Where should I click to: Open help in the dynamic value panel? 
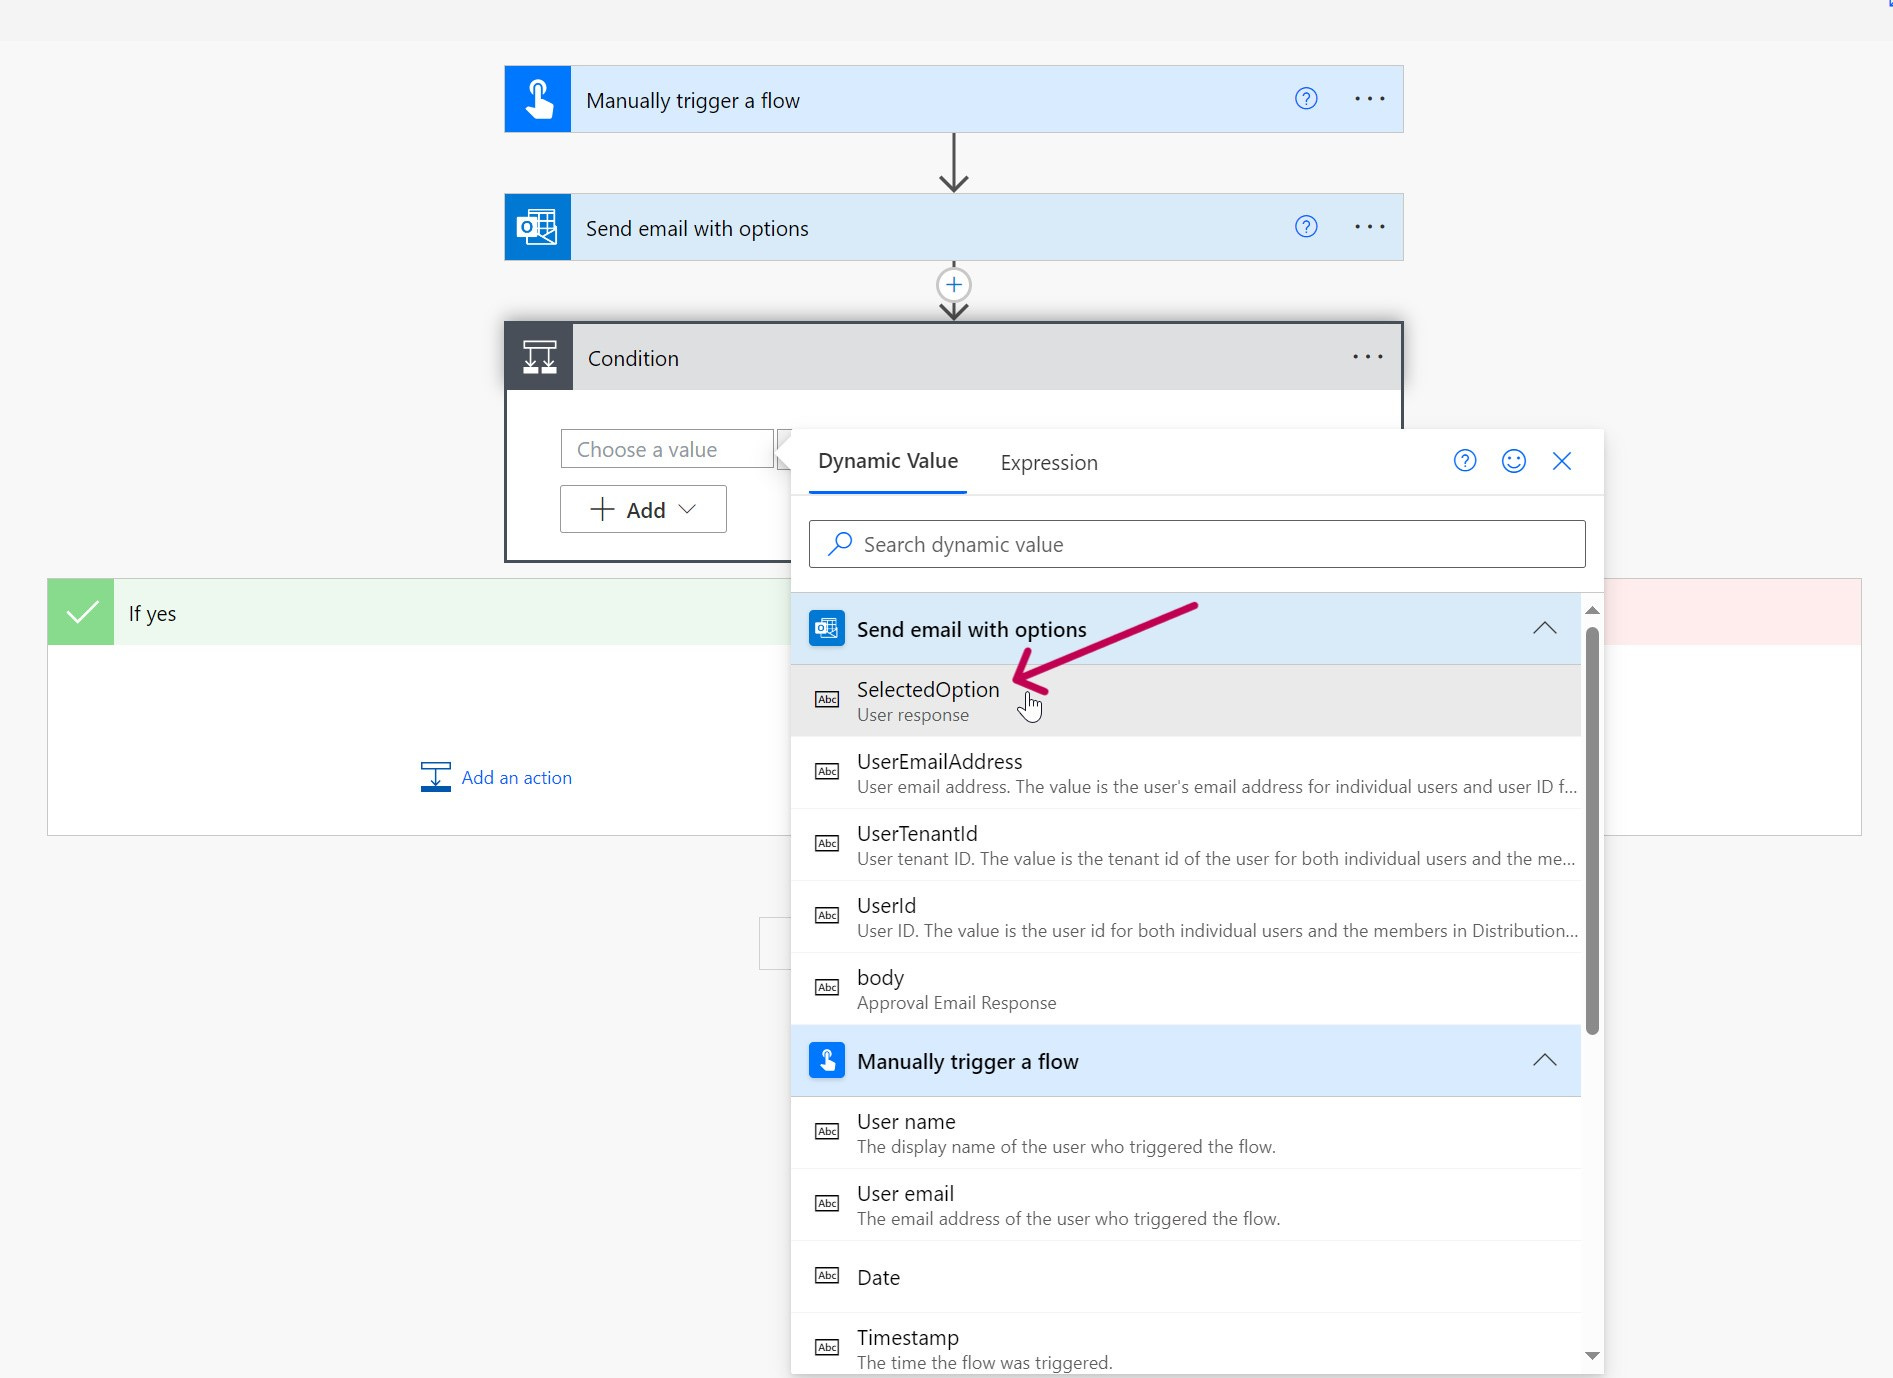coord(1465,461)
